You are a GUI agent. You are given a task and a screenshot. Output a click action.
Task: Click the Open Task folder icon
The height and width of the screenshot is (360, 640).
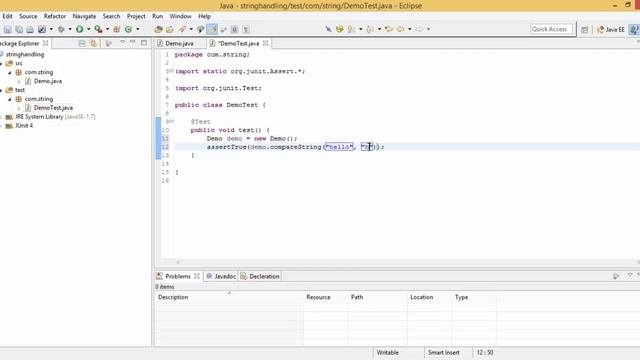click(x=170, y=29)
